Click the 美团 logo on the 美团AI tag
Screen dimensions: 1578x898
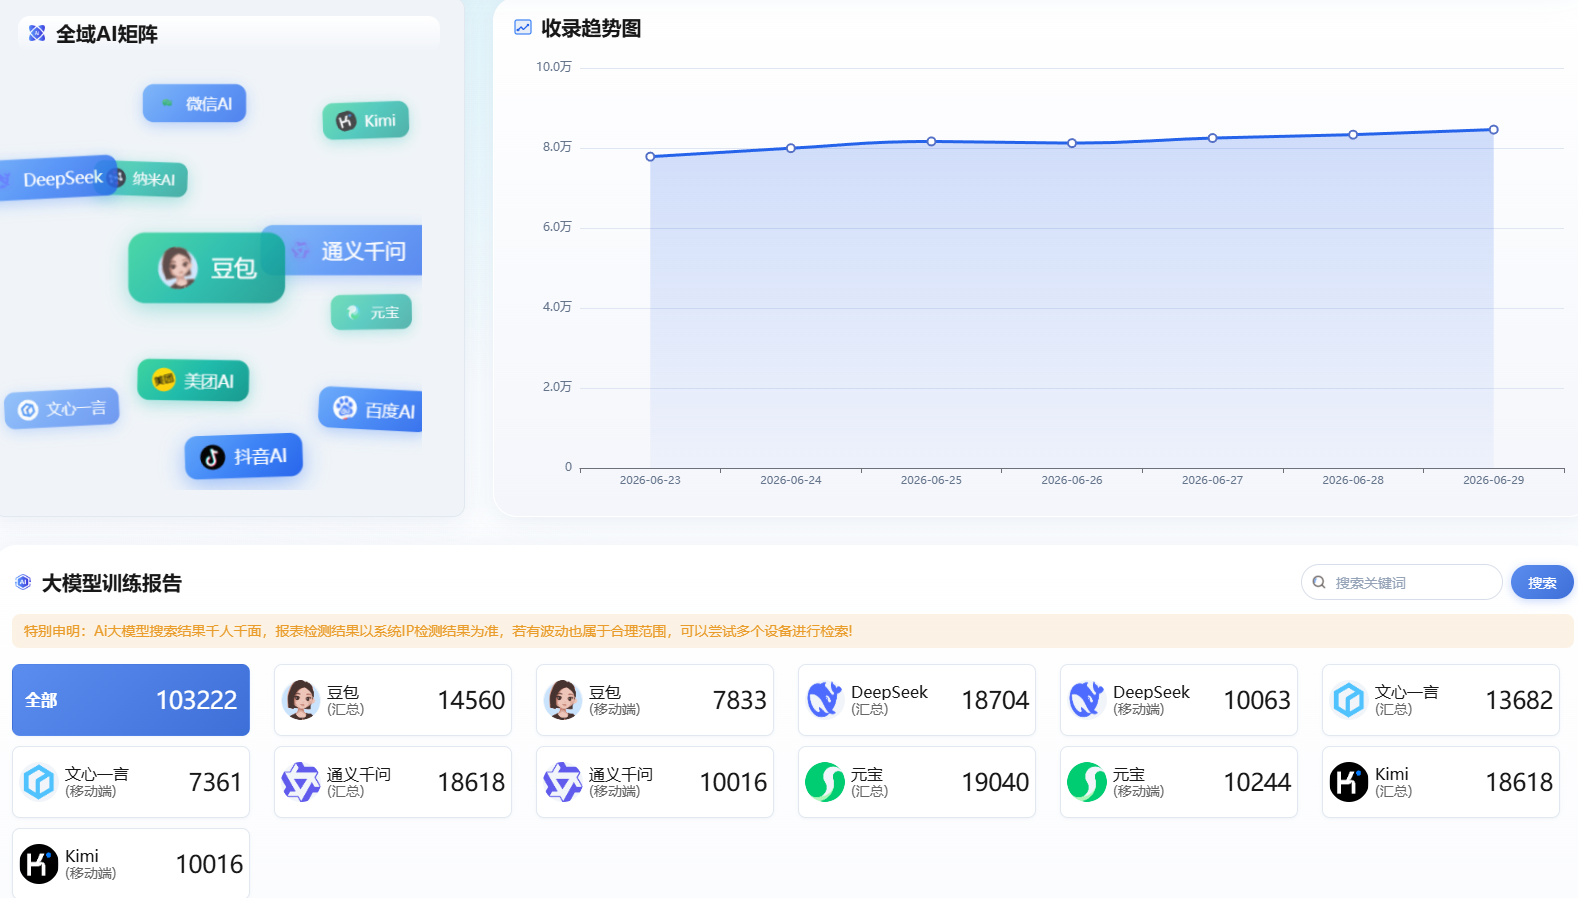click(x=164, y=380)
